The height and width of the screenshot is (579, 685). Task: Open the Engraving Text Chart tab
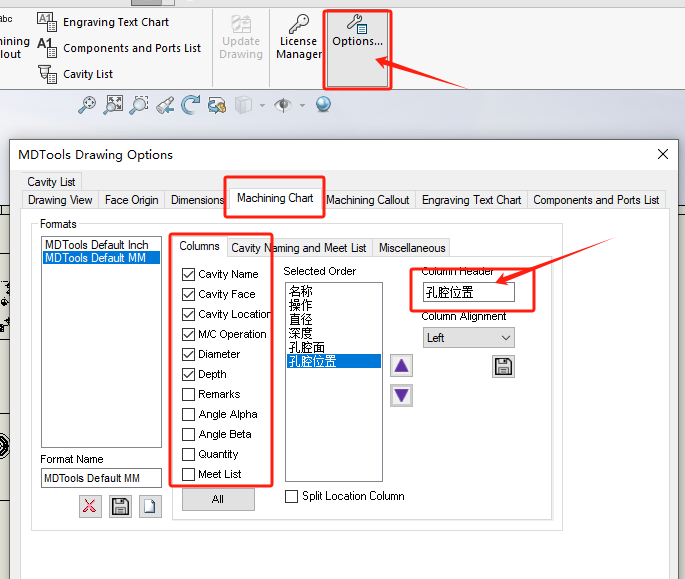coord(471,200)
